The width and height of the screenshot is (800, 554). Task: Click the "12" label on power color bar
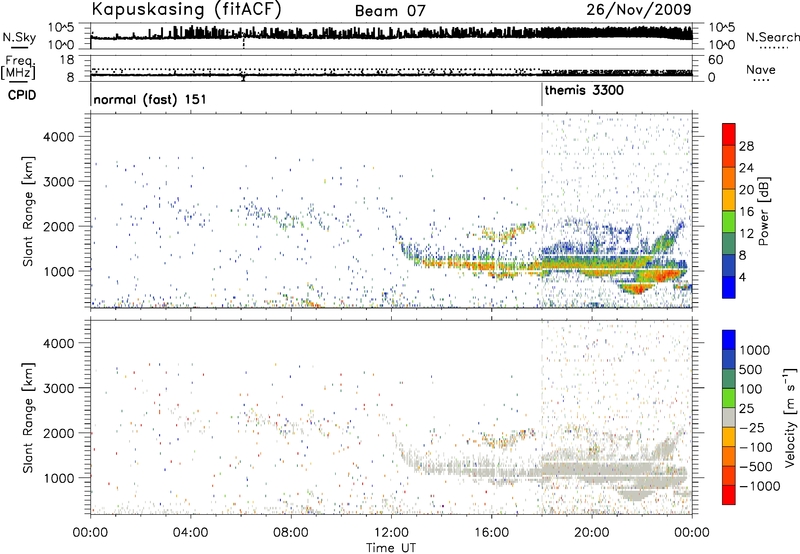tap(746, 234)
